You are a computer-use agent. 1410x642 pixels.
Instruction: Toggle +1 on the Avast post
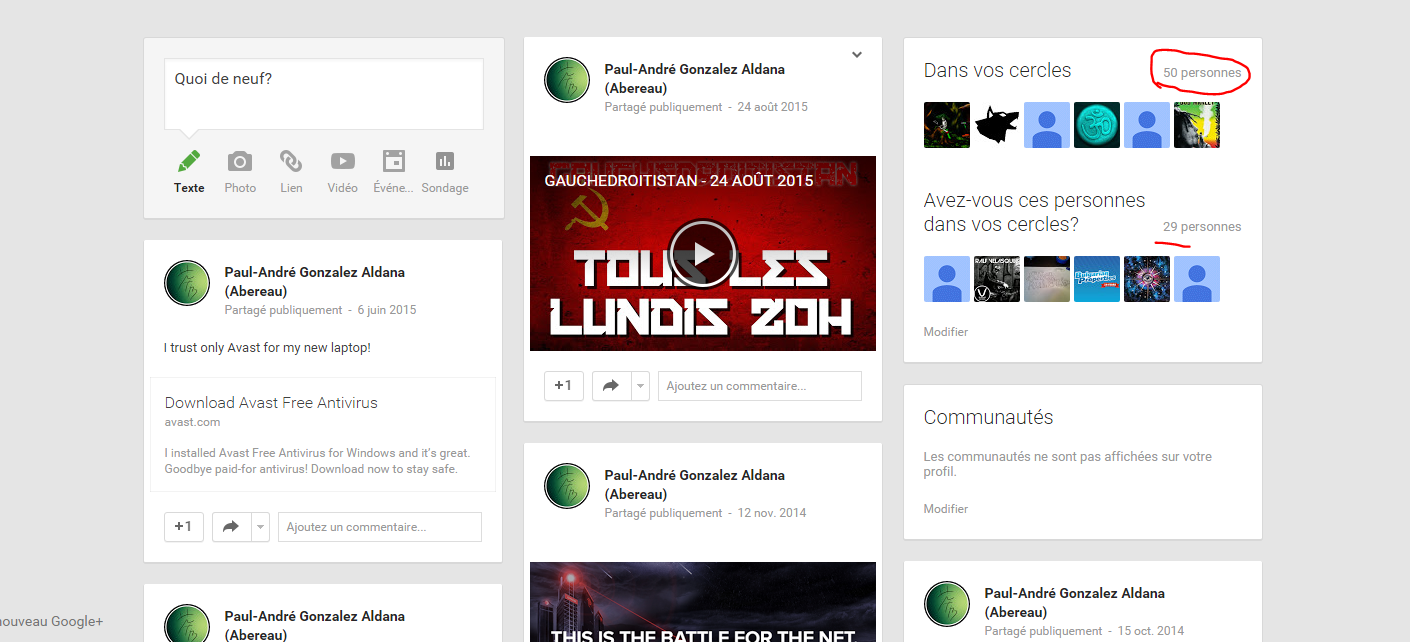tap(184, 527)
